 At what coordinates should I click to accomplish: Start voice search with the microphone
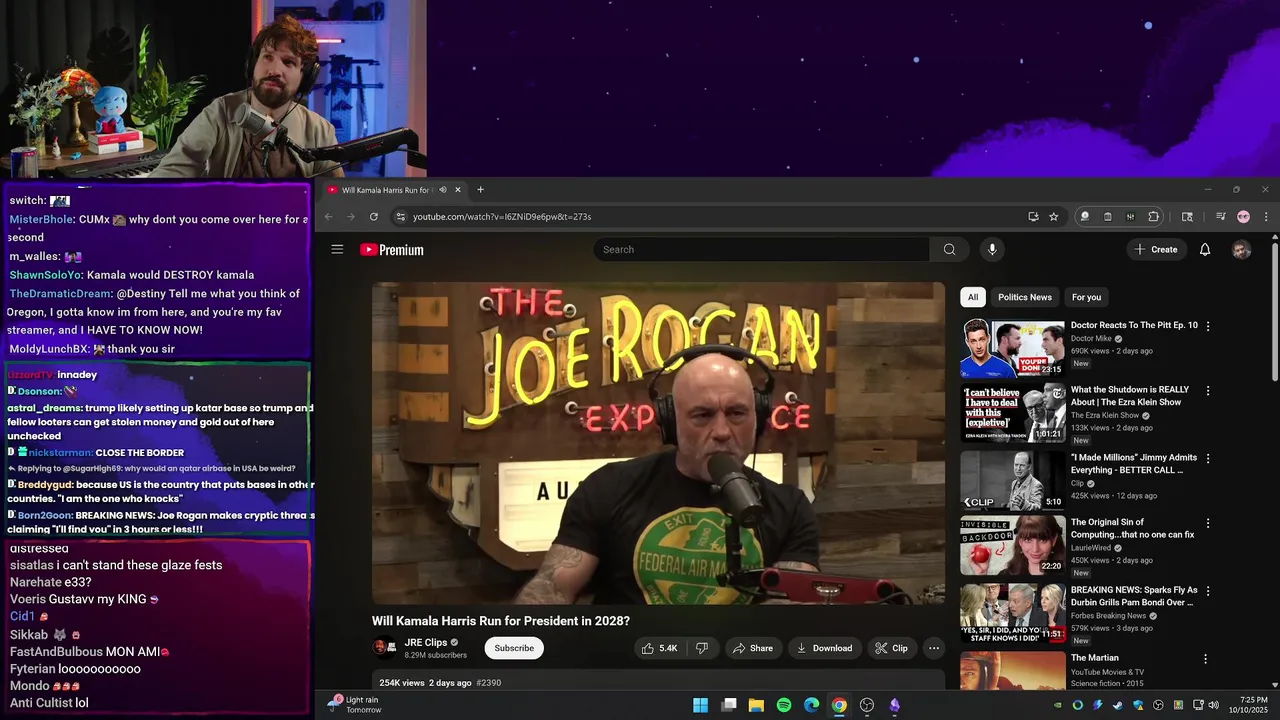992,250
